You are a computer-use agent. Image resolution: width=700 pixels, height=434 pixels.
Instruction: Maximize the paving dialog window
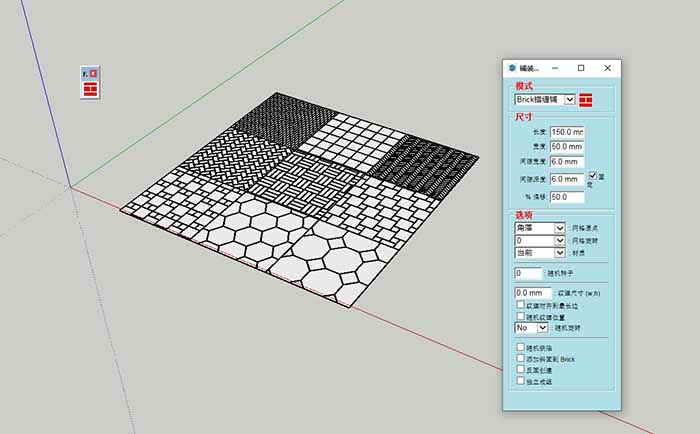coord(581,68)
